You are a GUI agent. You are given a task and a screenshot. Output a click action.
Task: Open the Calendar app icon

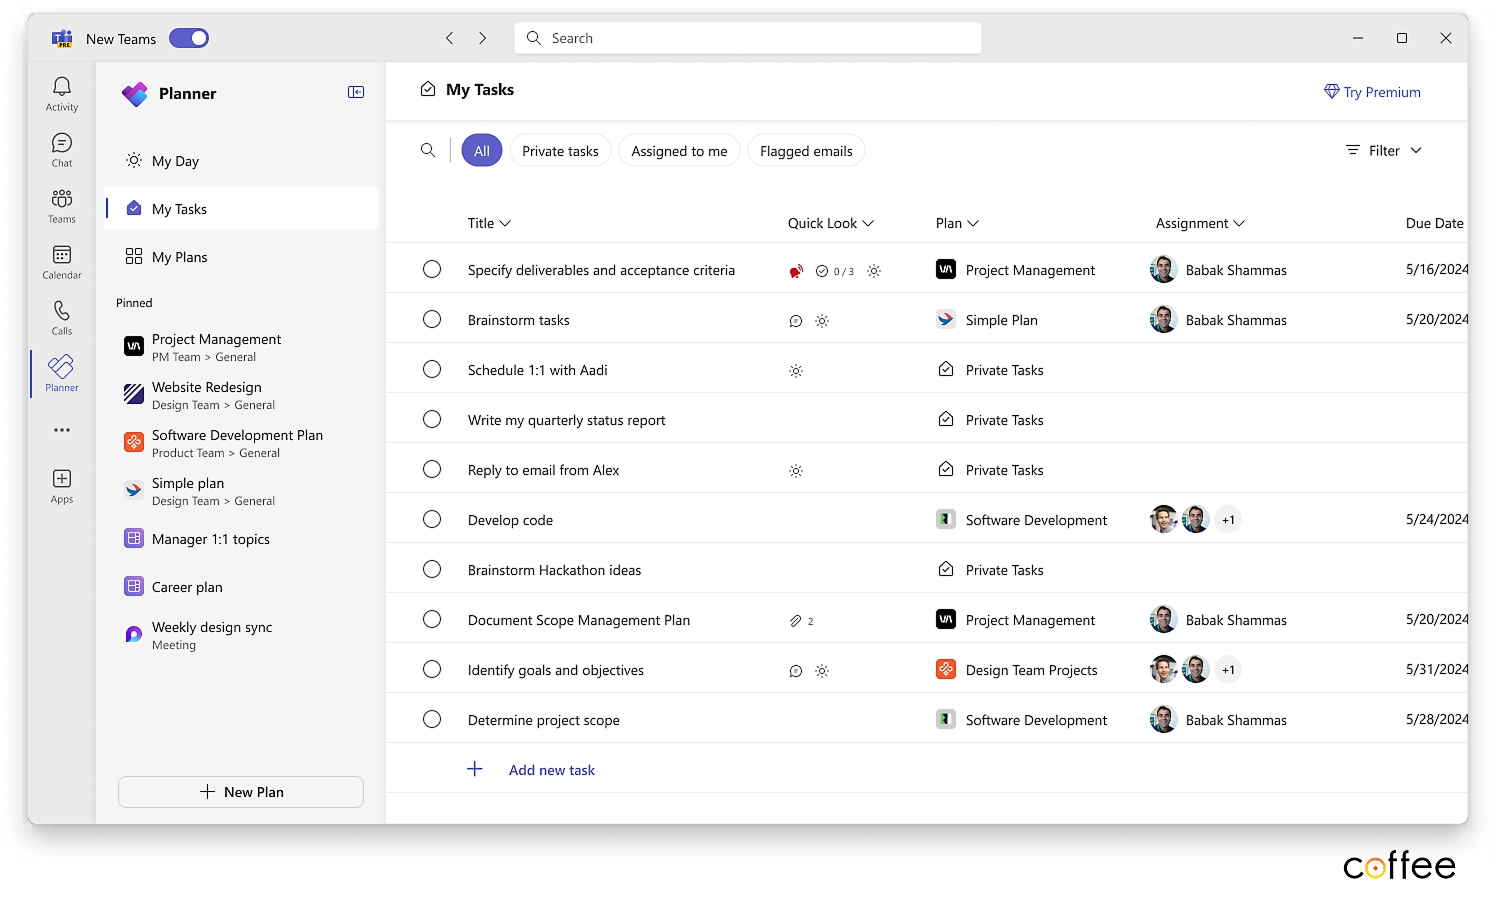62,255
